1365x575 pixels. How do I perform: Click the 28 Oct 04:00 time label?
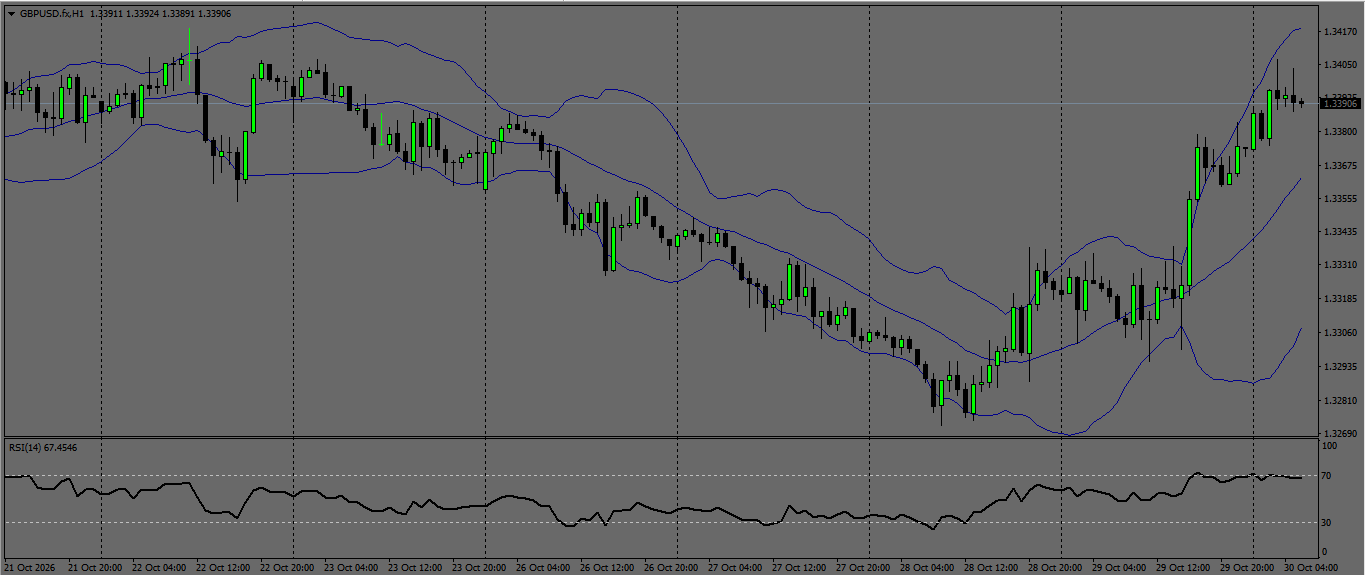926,567
